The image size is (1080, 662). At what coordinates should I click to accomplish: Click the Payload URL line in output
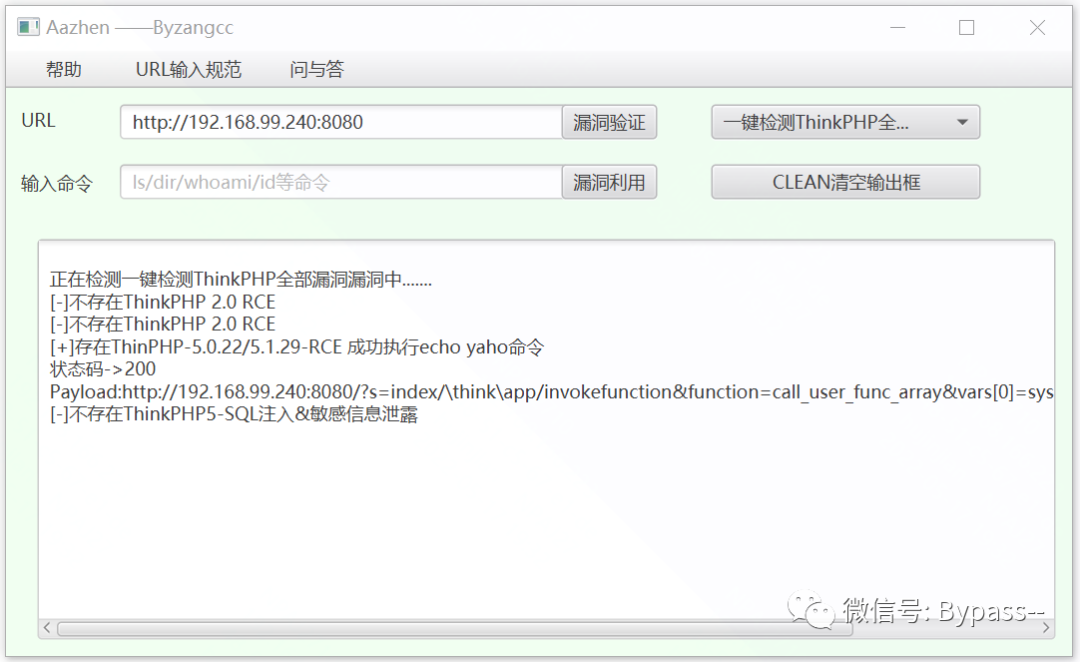[551, 392]
